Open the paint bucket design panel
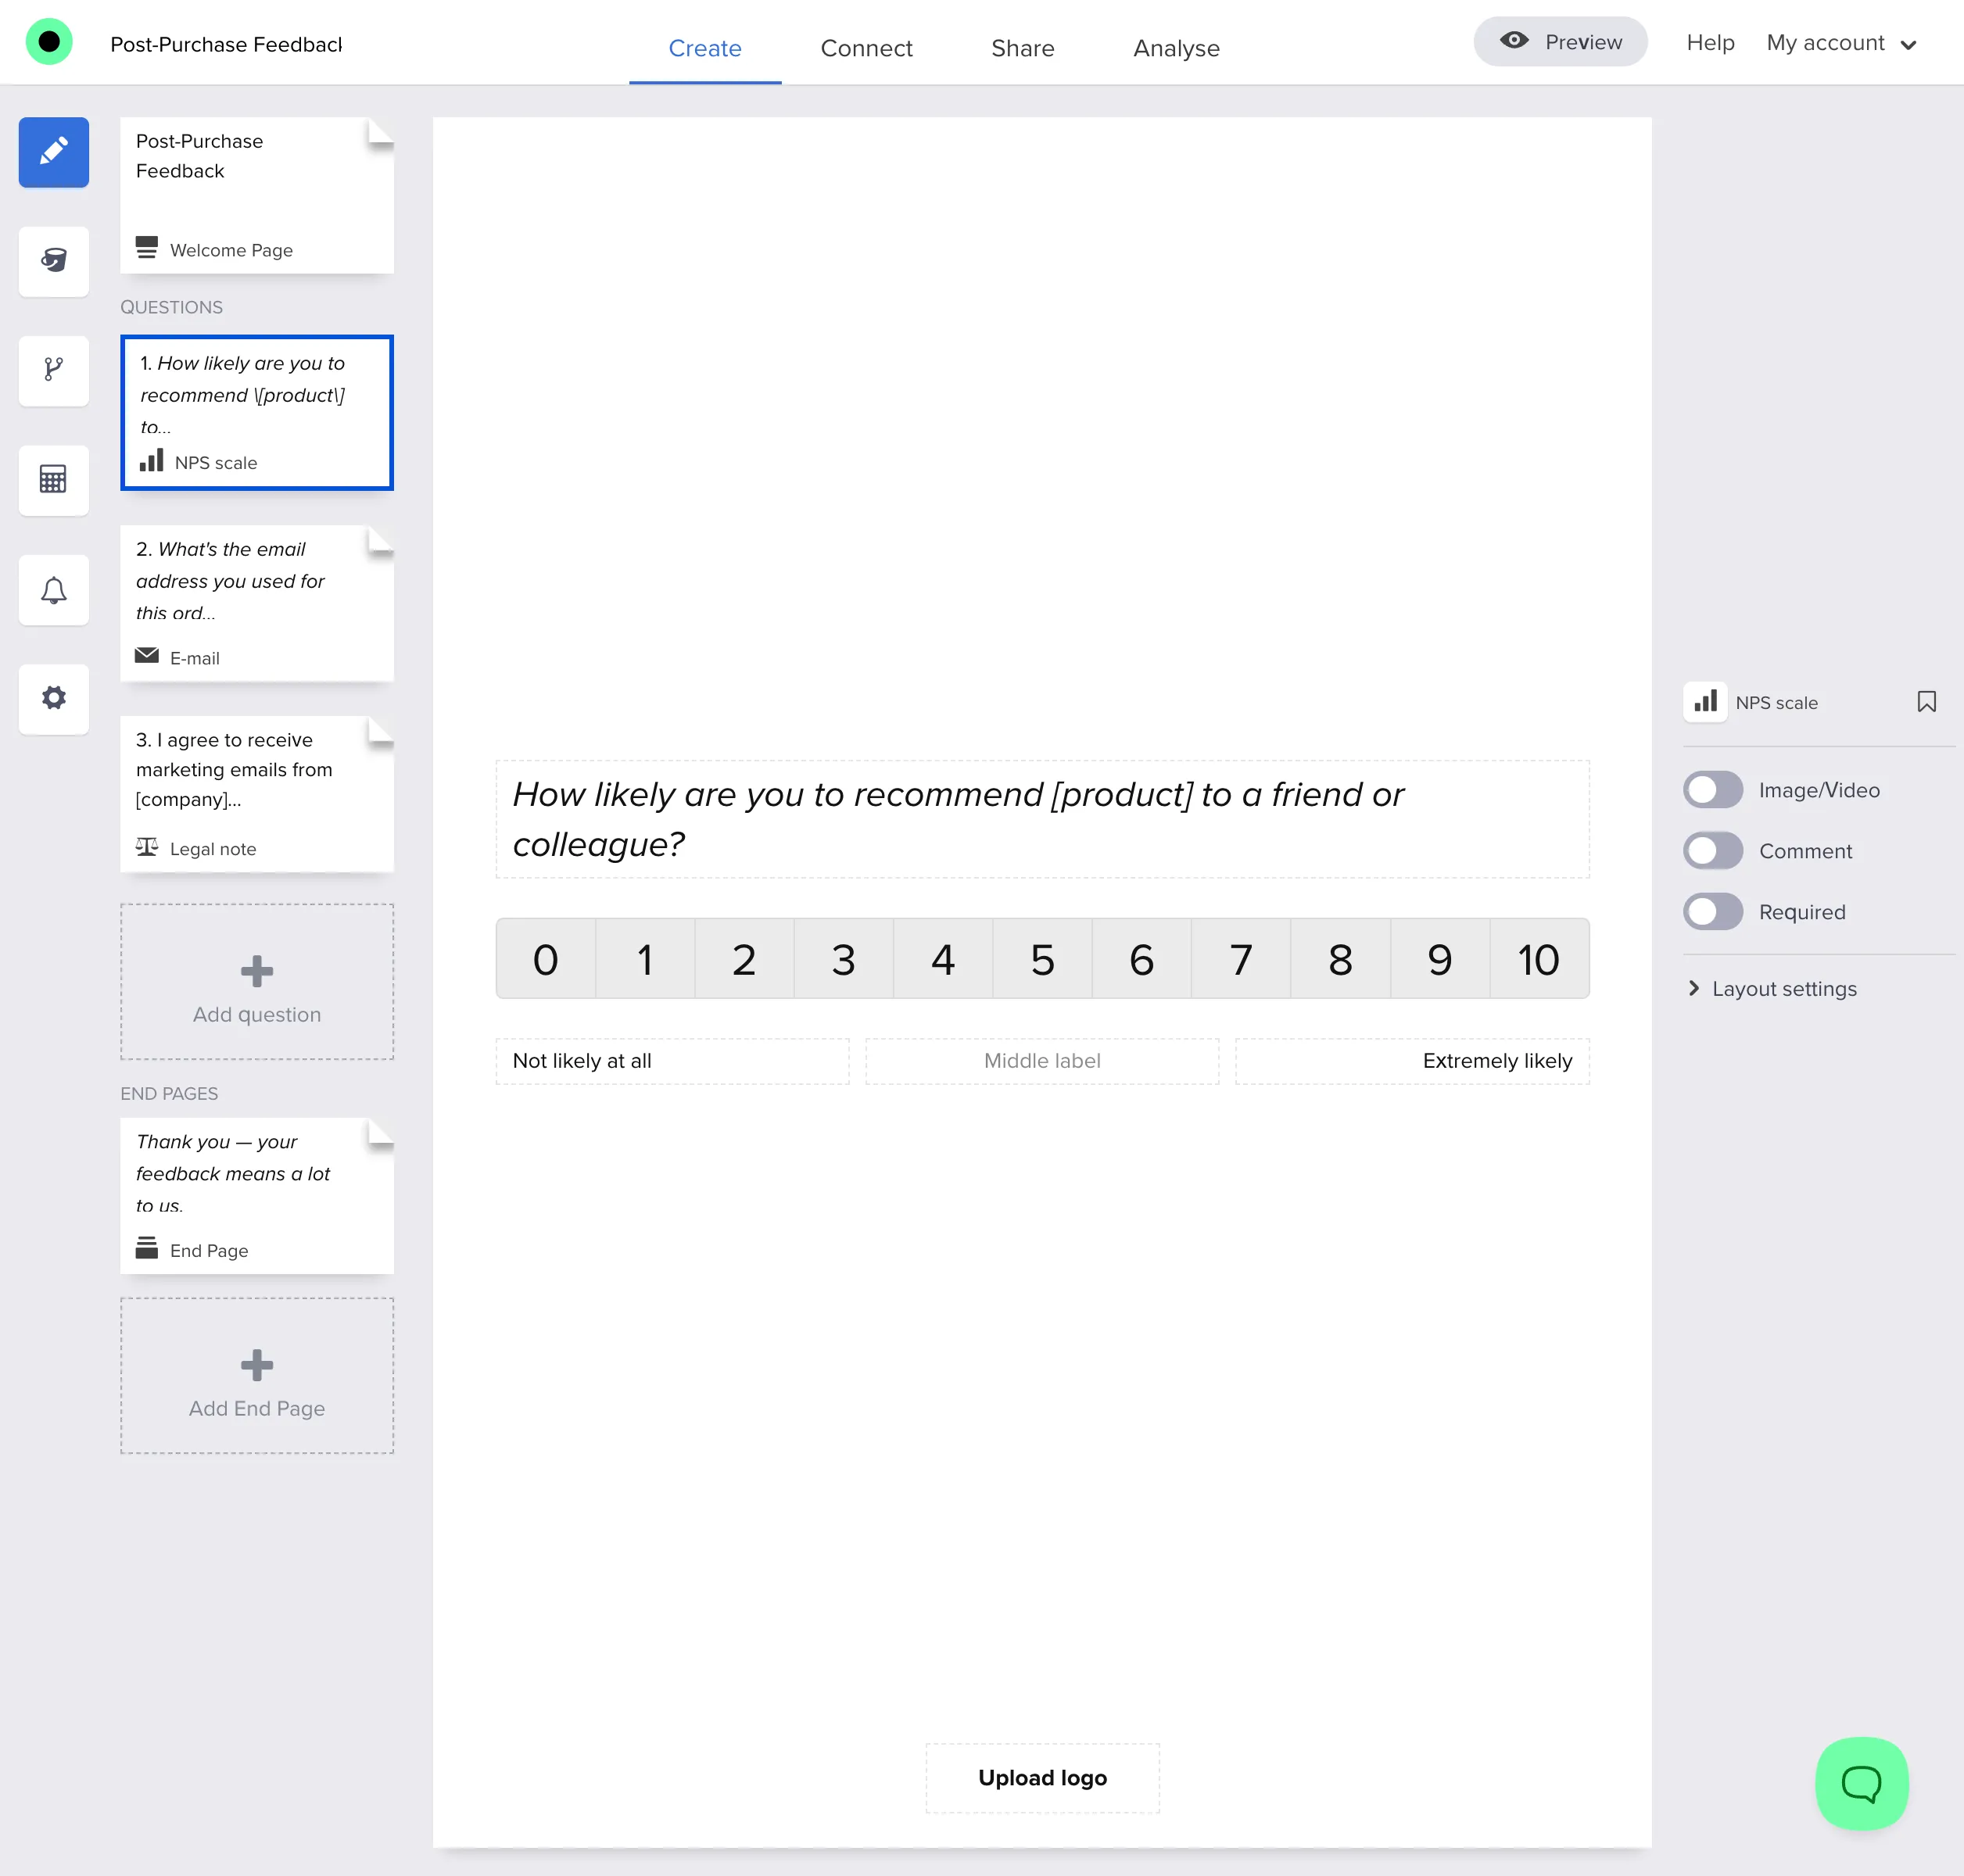The width and height of the screenshot is (1964, 1876). (54, 261)
